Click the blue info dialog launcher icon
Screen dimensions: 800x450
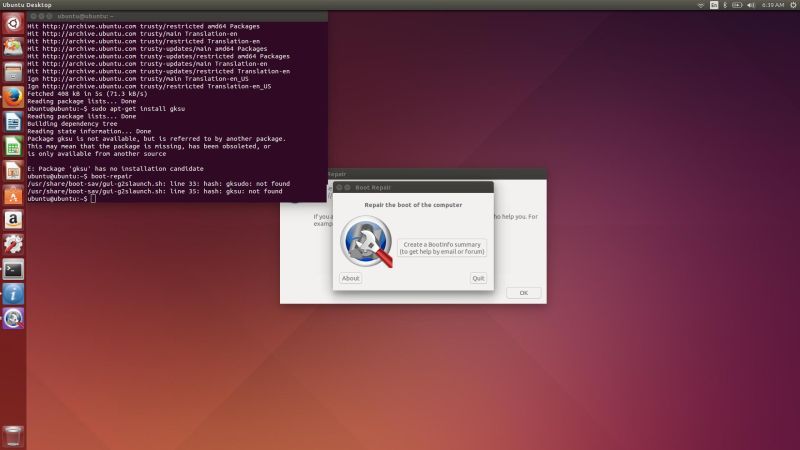pyautogui.click(x=13, y=294)
